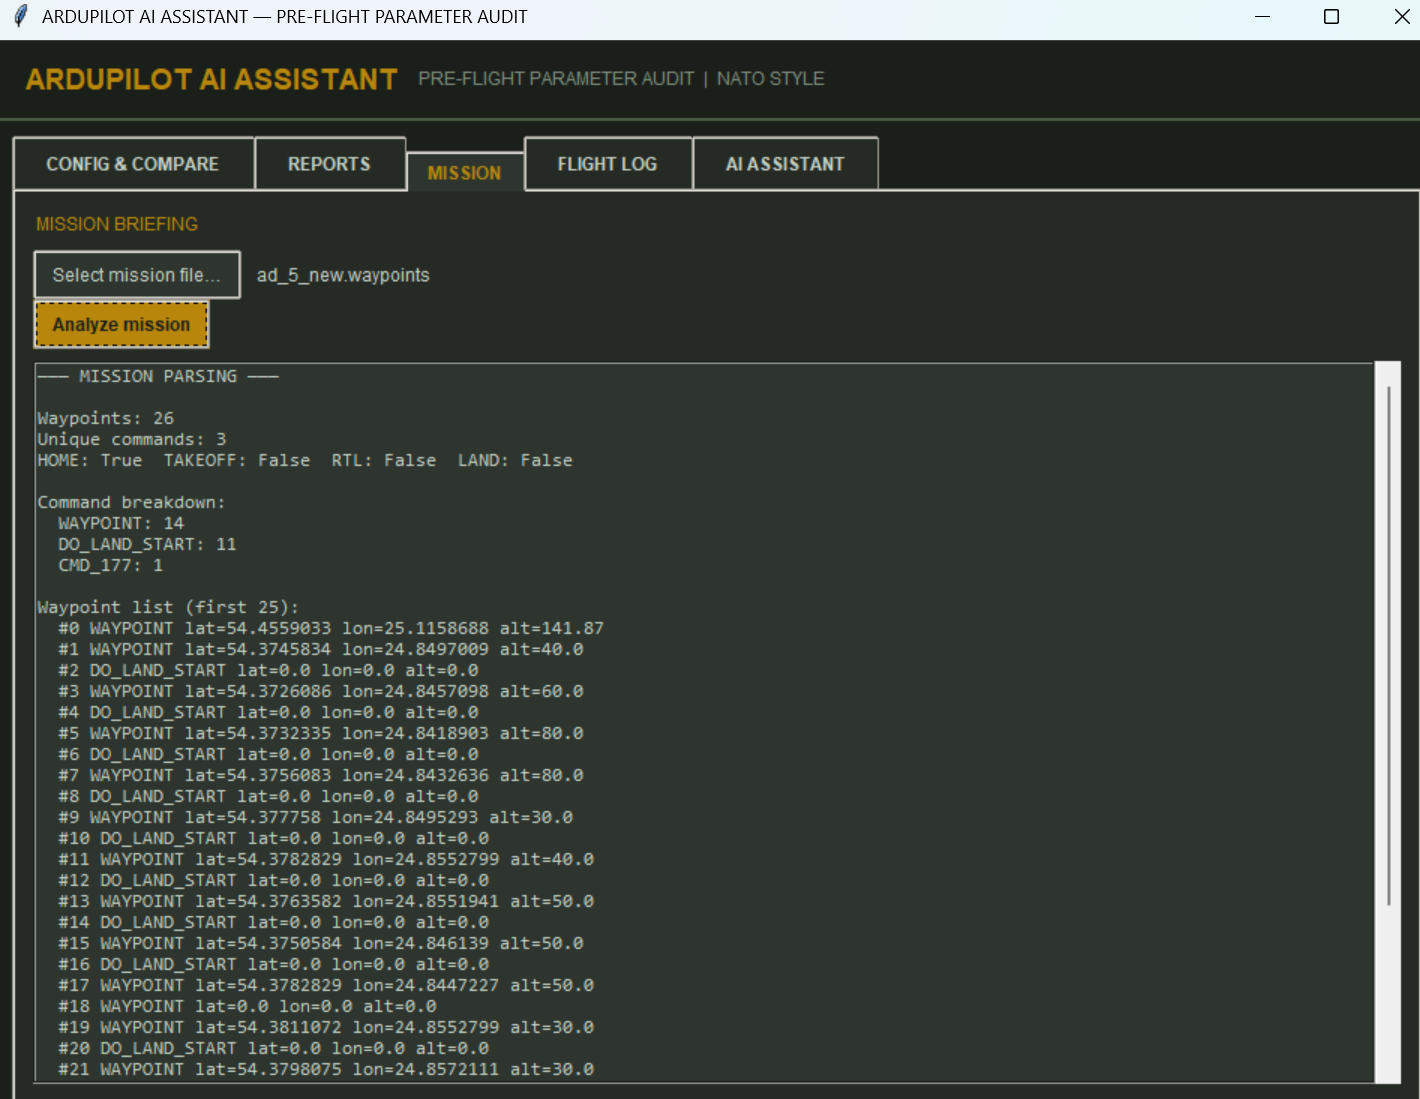Click the ARDUPILOT AI ASSISTANT header title

[212, 79]
